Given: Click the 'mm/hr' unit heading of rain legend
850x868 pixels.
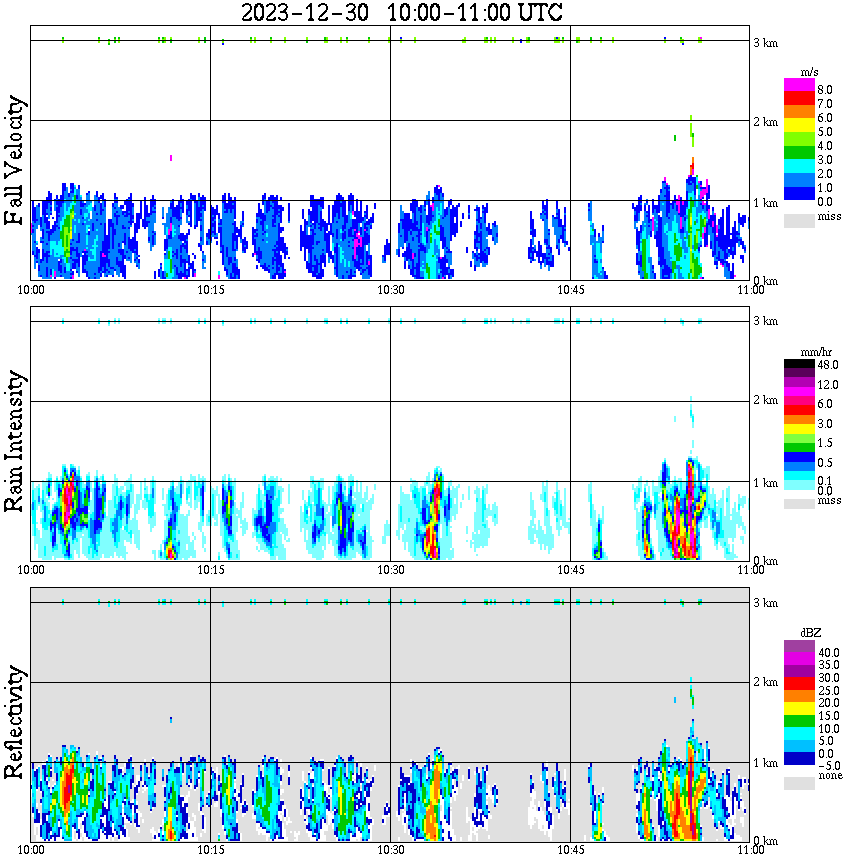Looking at the screenshot, I should coord(816,353).
